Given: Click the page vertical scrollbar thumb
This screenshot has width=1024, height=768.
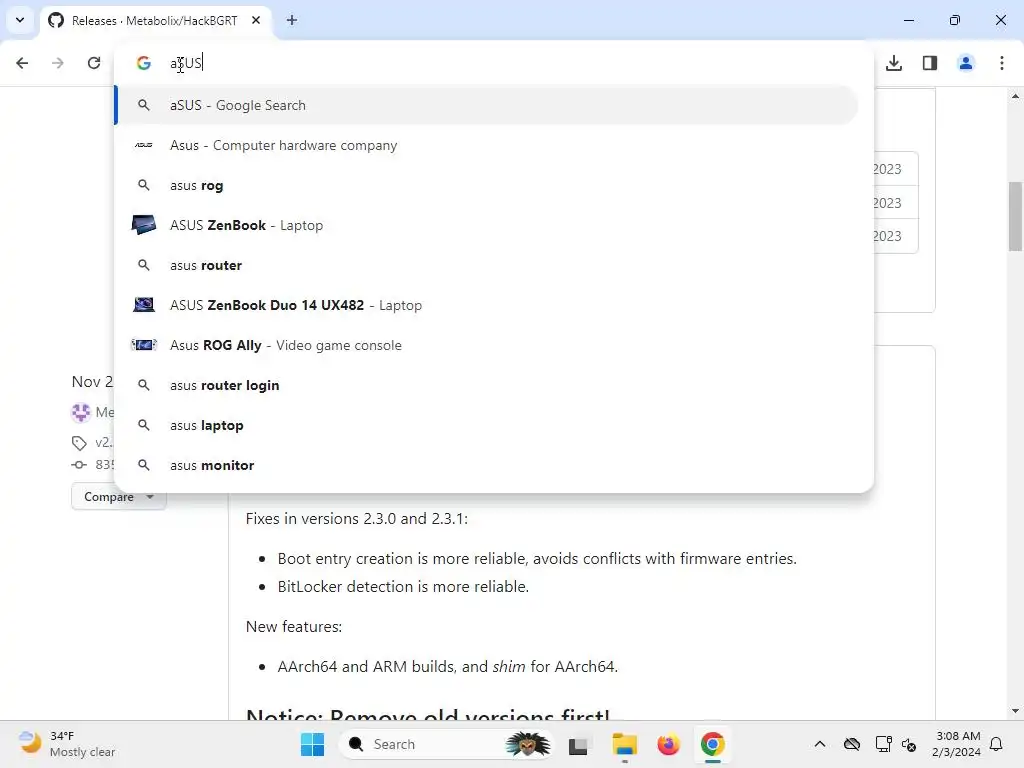Looking at the screenshot, I should coord(1015,216).
